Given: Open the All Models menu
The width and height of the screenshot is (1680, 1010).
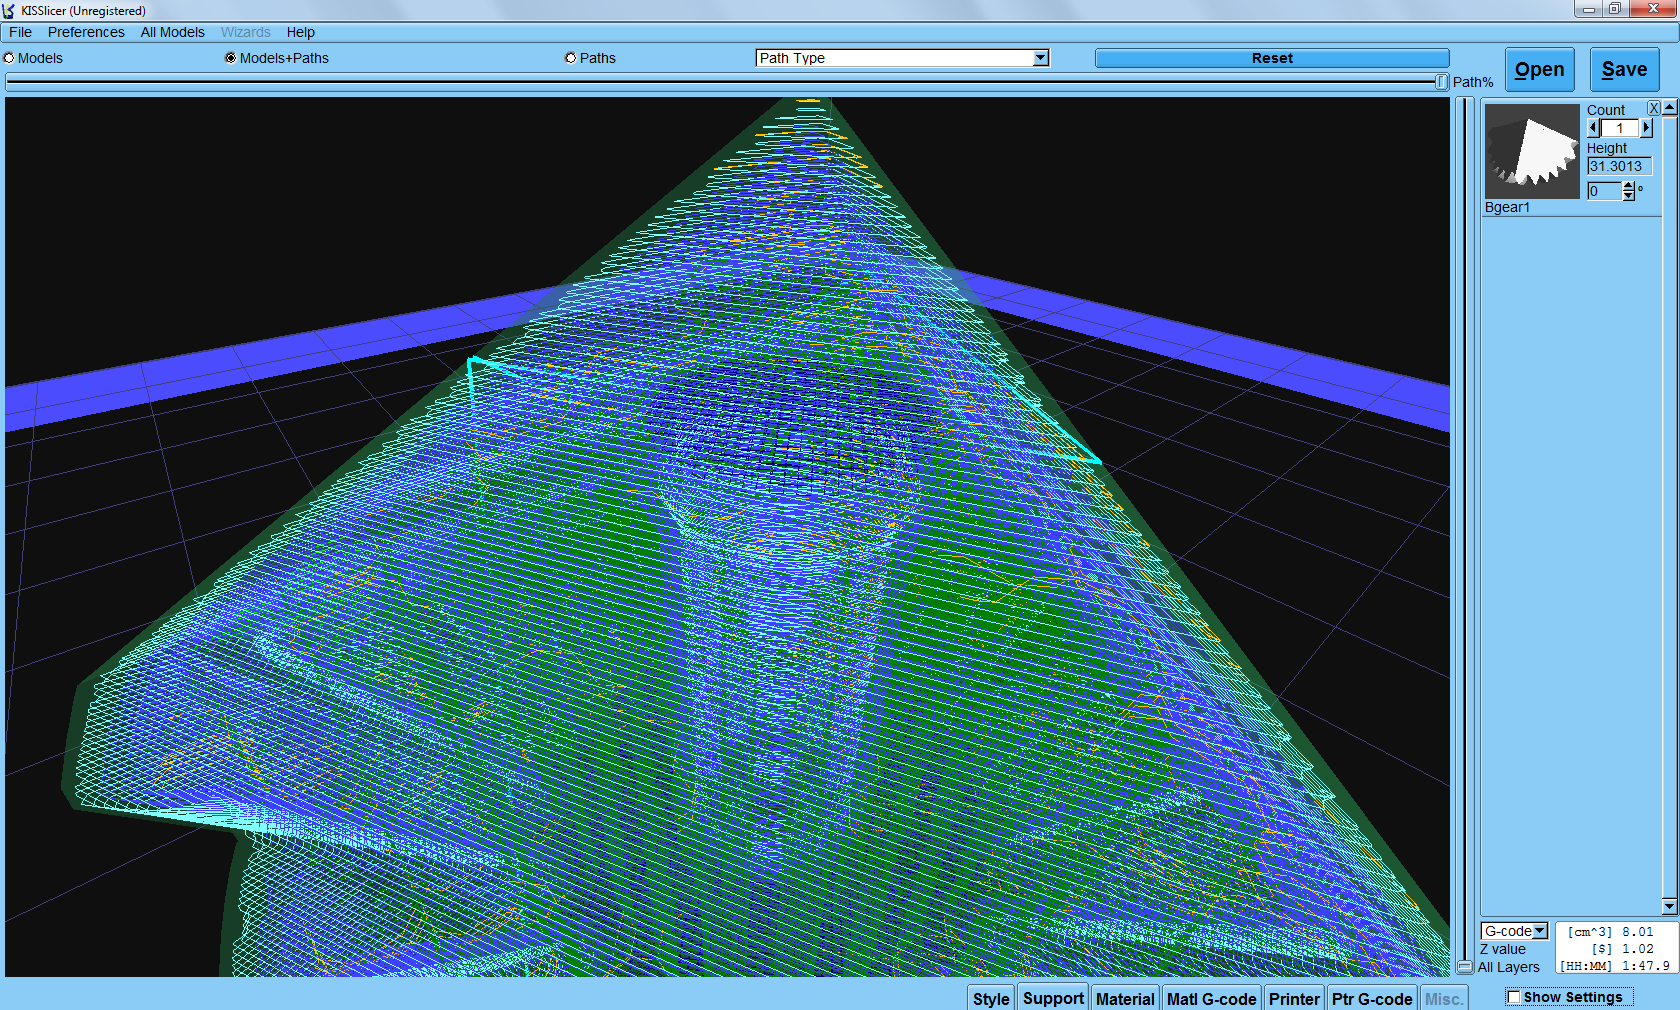Looking at the screenshot, I should coord(172,32).
